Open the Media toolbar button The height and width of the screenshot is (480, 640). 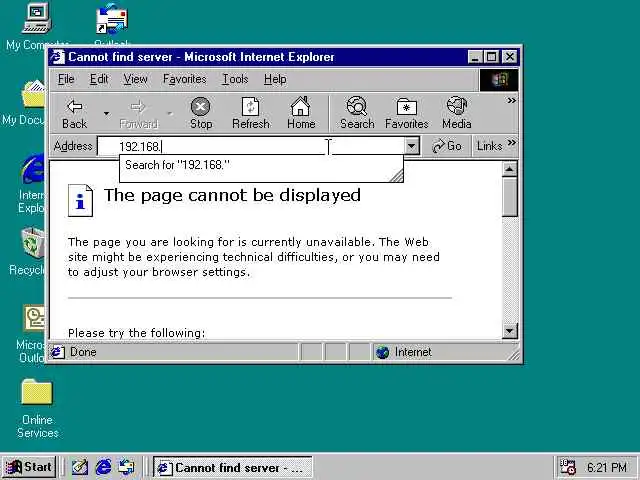[457, 113]
